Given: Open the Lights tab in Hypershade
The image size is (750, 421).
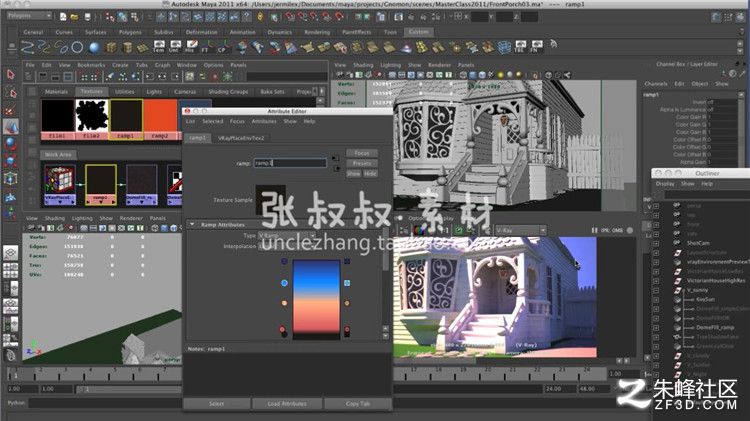Looking at the screenshot, I should pos(154,92).
